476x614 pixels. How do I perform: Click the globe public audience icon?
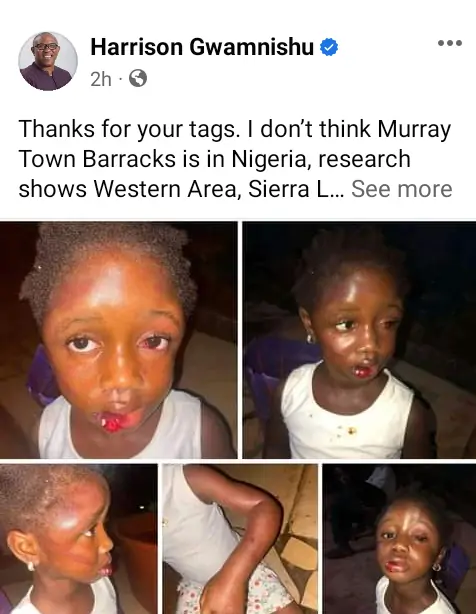pyautogui.click(x=138, y=78)
